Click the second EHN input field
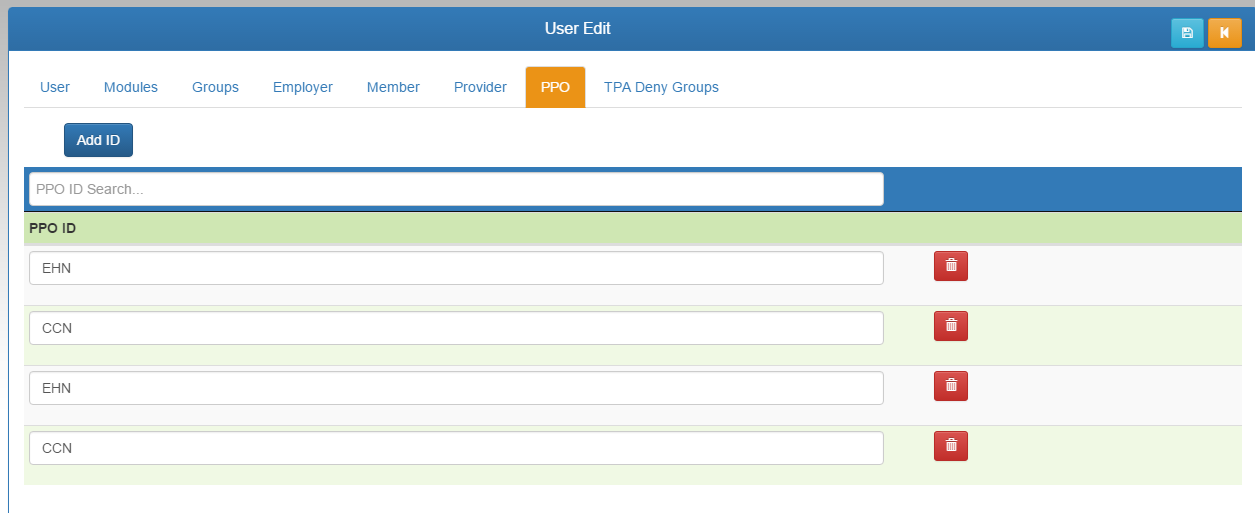This screenshot has height=513, width=1255. click(x=456, y=388)
